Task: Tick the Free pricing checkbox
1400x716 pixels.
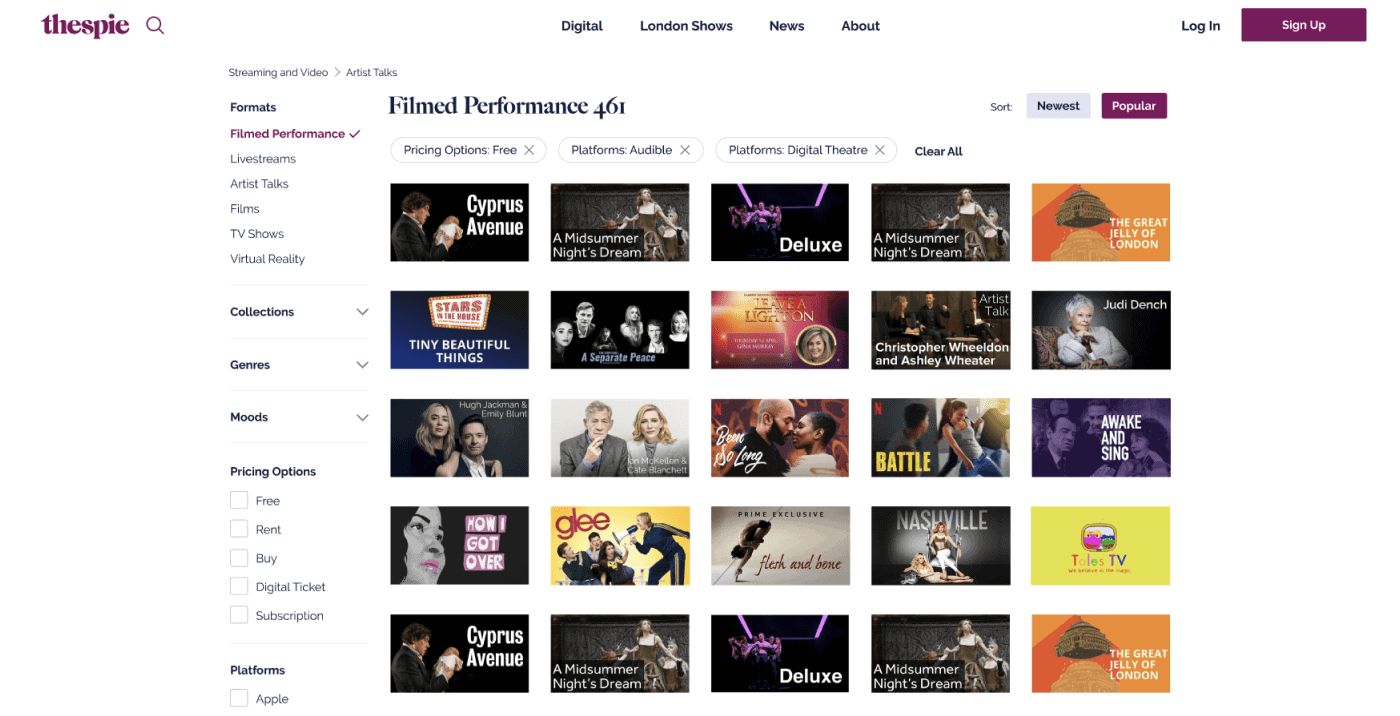Action: point(239,500)
